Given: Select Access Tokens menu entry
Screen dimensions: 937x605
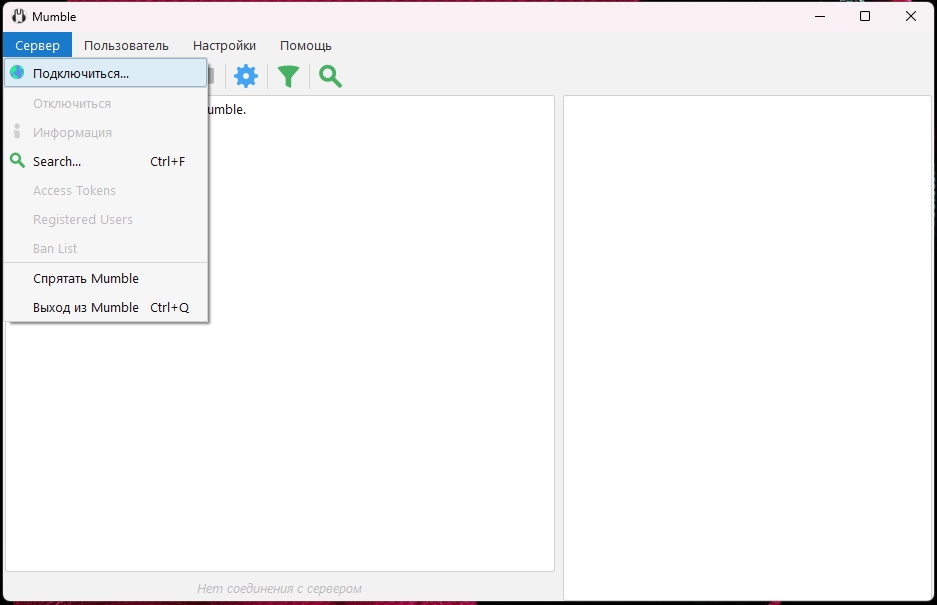Looking at the screenshot, I should point(106,190).
